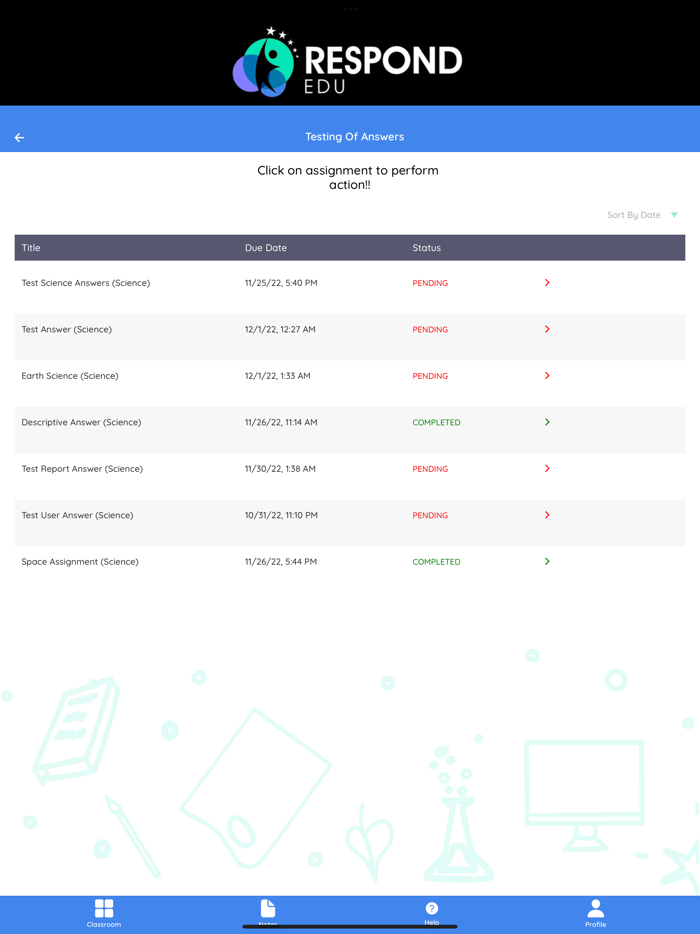
Task: Open the Classroom tab icon
Action: (104, 908)
